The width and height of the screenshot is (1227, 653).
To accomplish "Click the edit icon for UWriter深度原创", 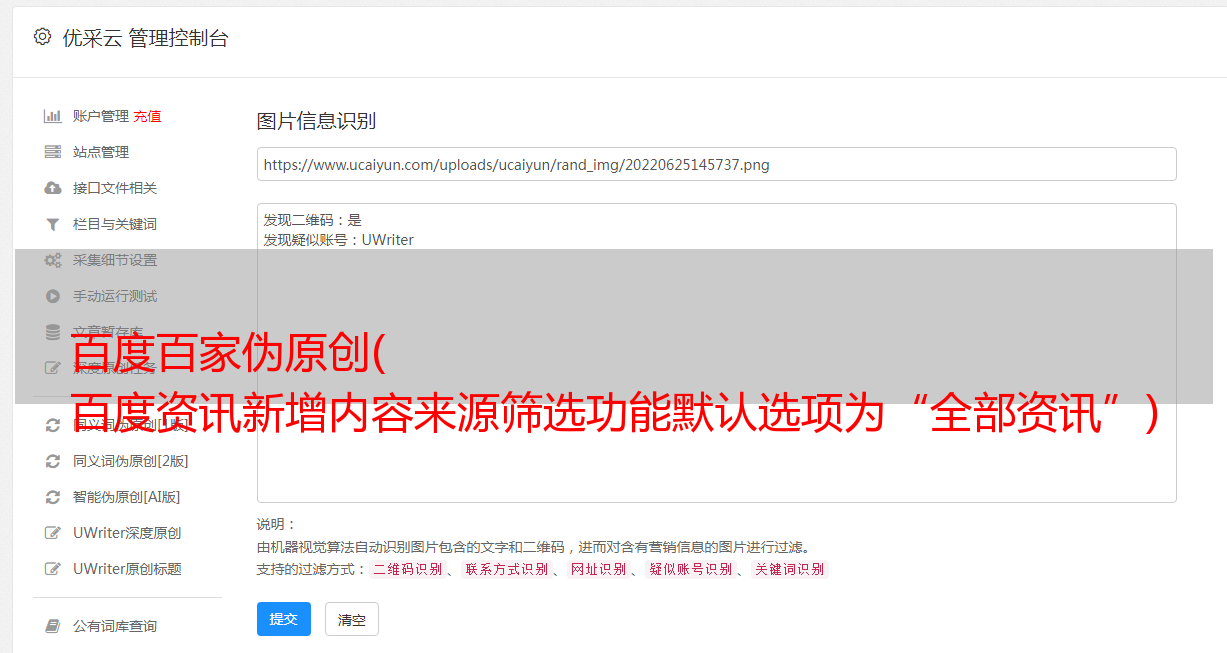I will pyautogui.click(x=53, y=533).
